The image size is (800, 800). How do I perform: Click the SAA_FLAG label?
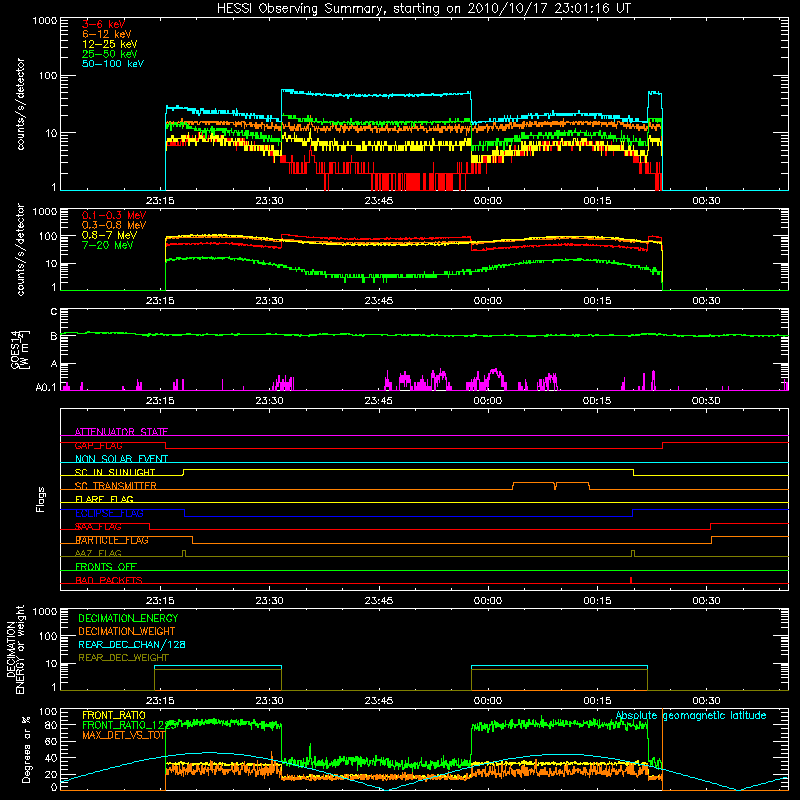pos(98,527)
